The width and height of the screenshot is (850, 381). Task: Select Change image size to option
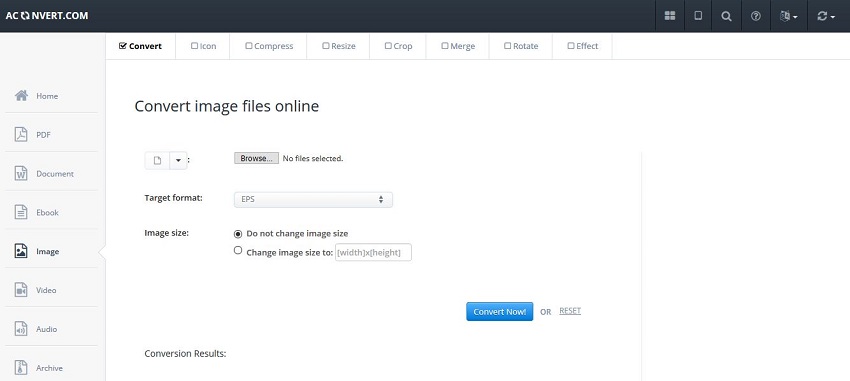237,250
